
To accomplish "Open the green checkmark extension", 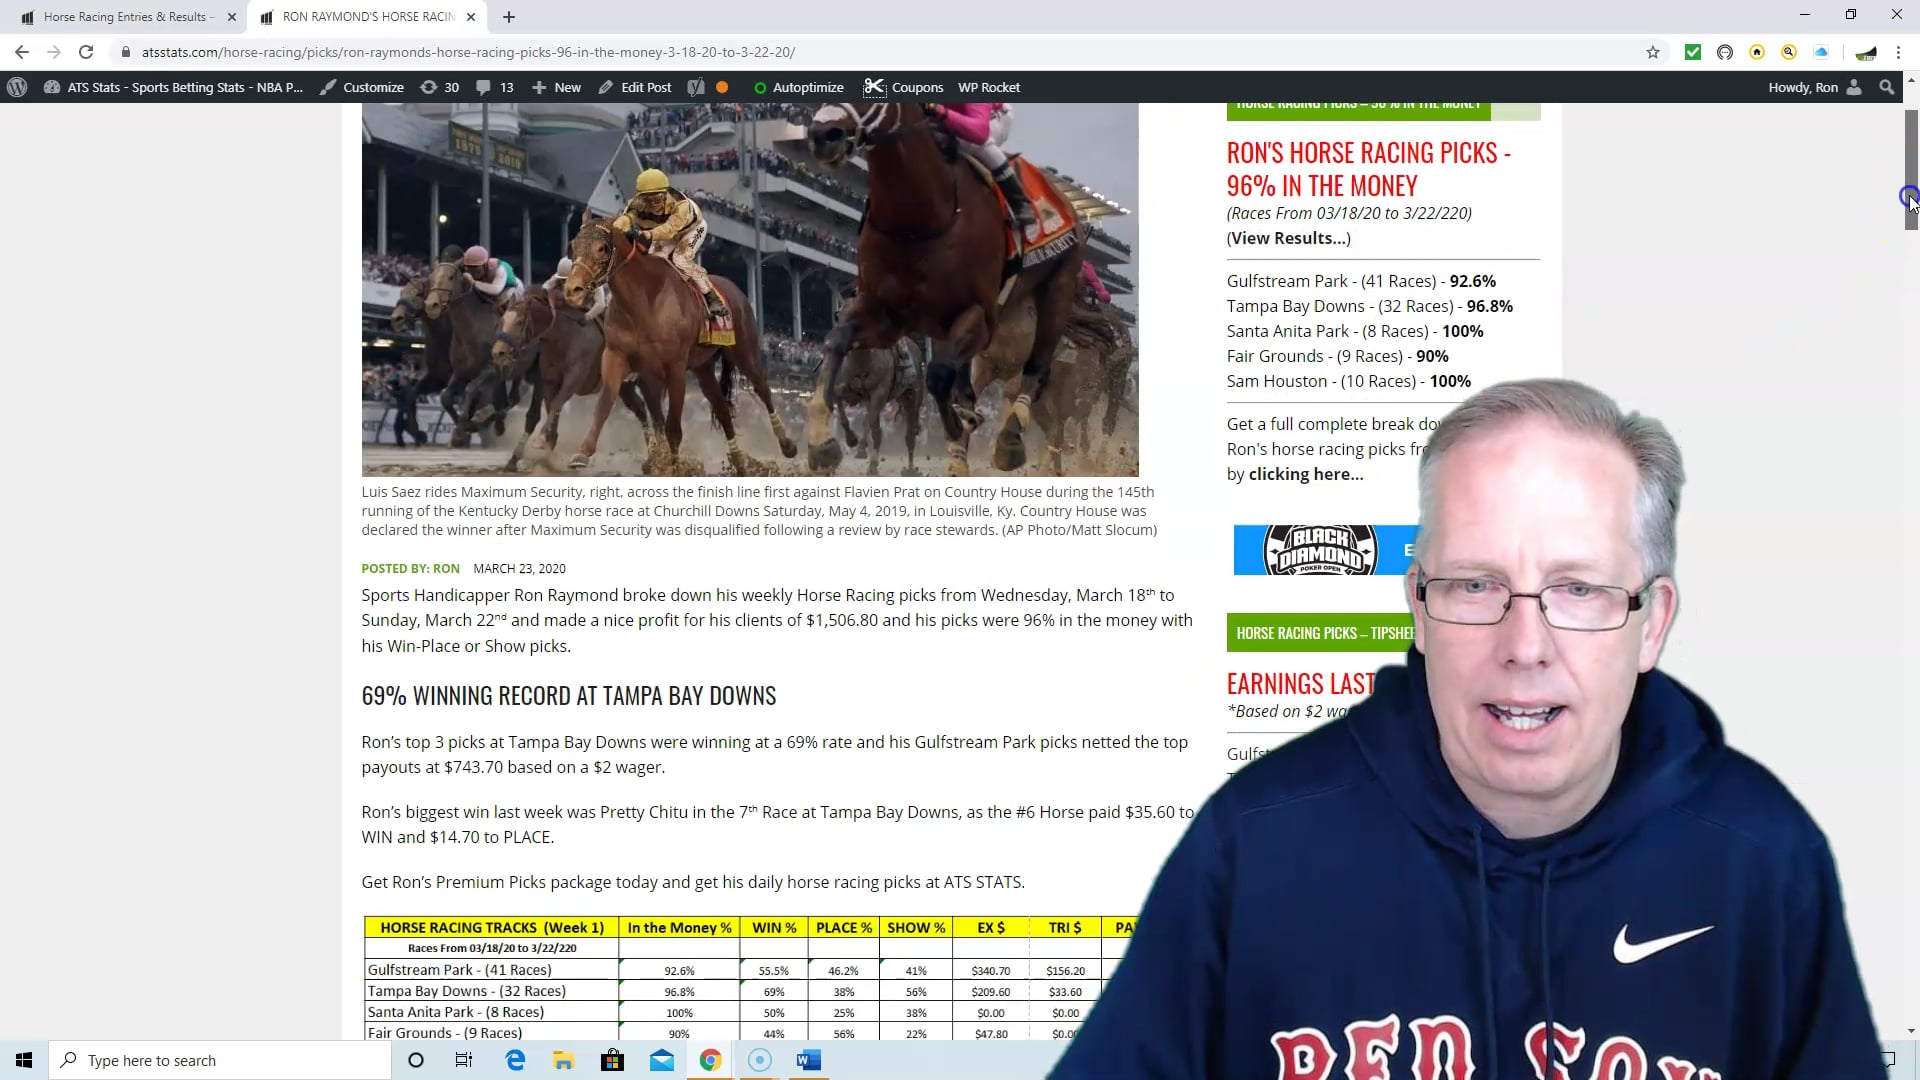I will (1693, 52).
